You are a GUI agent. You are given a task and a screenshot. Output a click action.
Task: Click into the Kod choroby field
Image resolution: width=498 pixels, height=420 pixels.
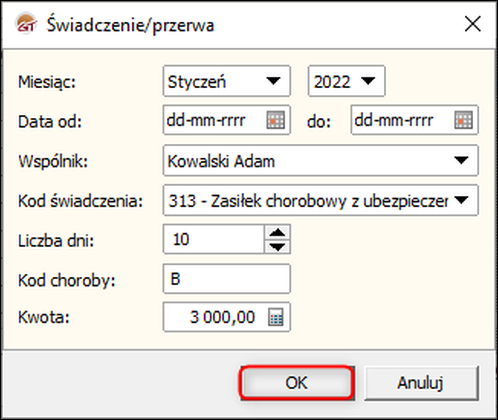[227, 279]
